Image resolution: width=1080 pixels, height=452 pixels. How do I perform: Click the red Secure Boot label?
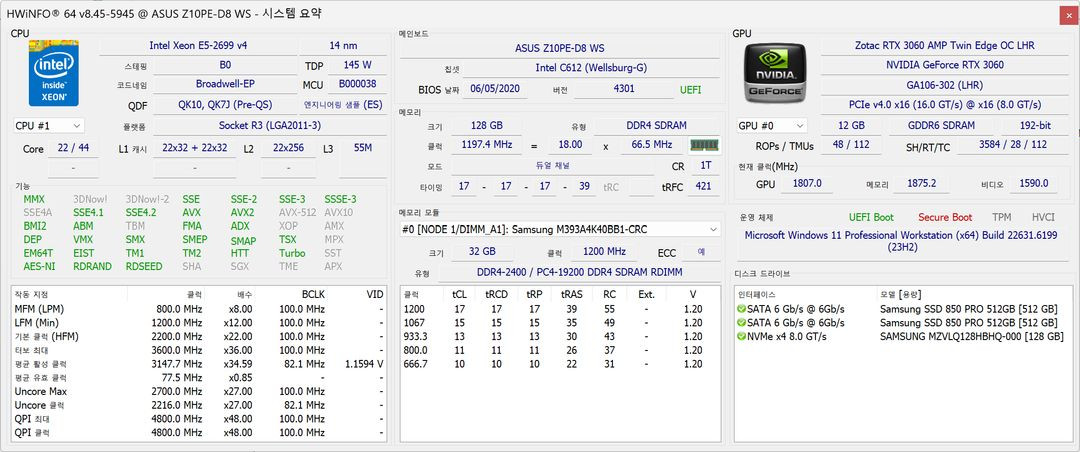944,217
